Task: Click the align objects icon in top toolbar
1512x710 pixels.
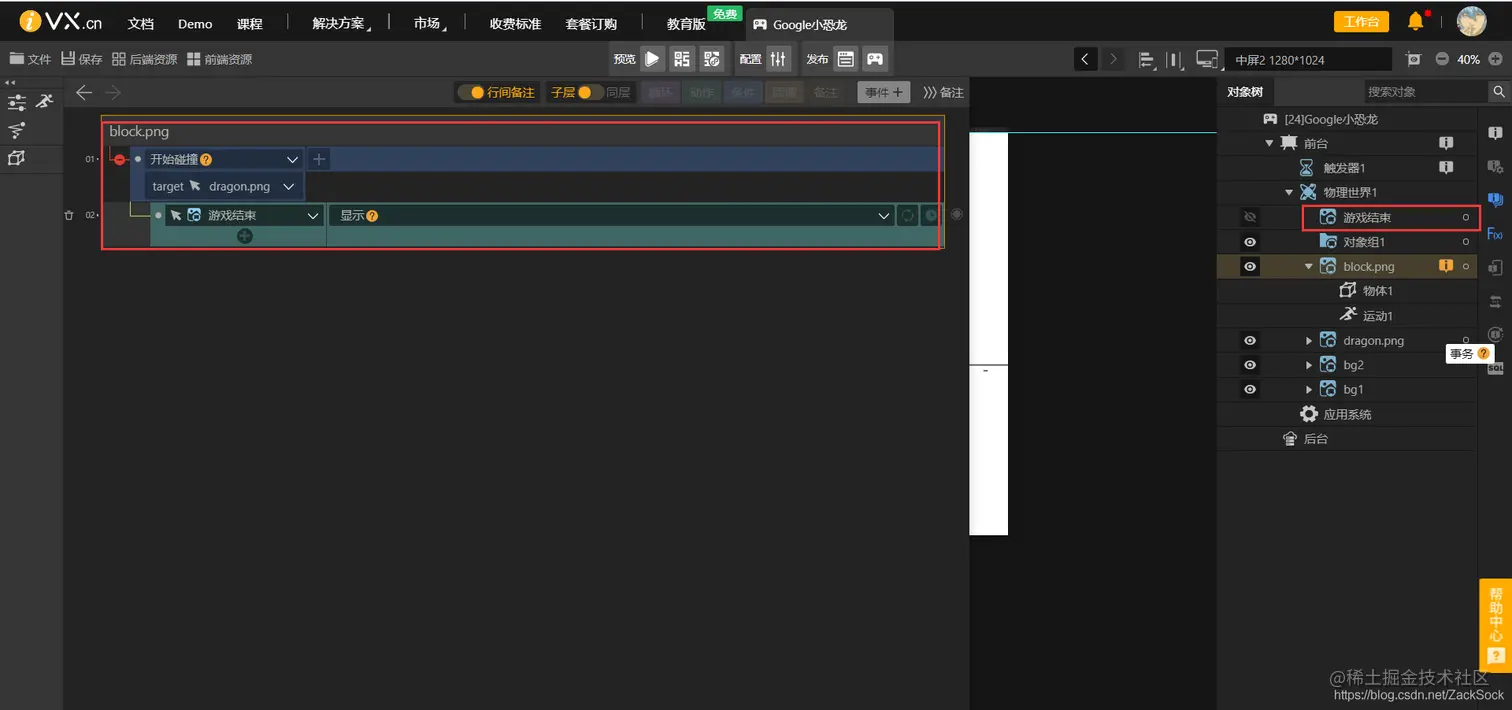Action: pos(1147,59)
